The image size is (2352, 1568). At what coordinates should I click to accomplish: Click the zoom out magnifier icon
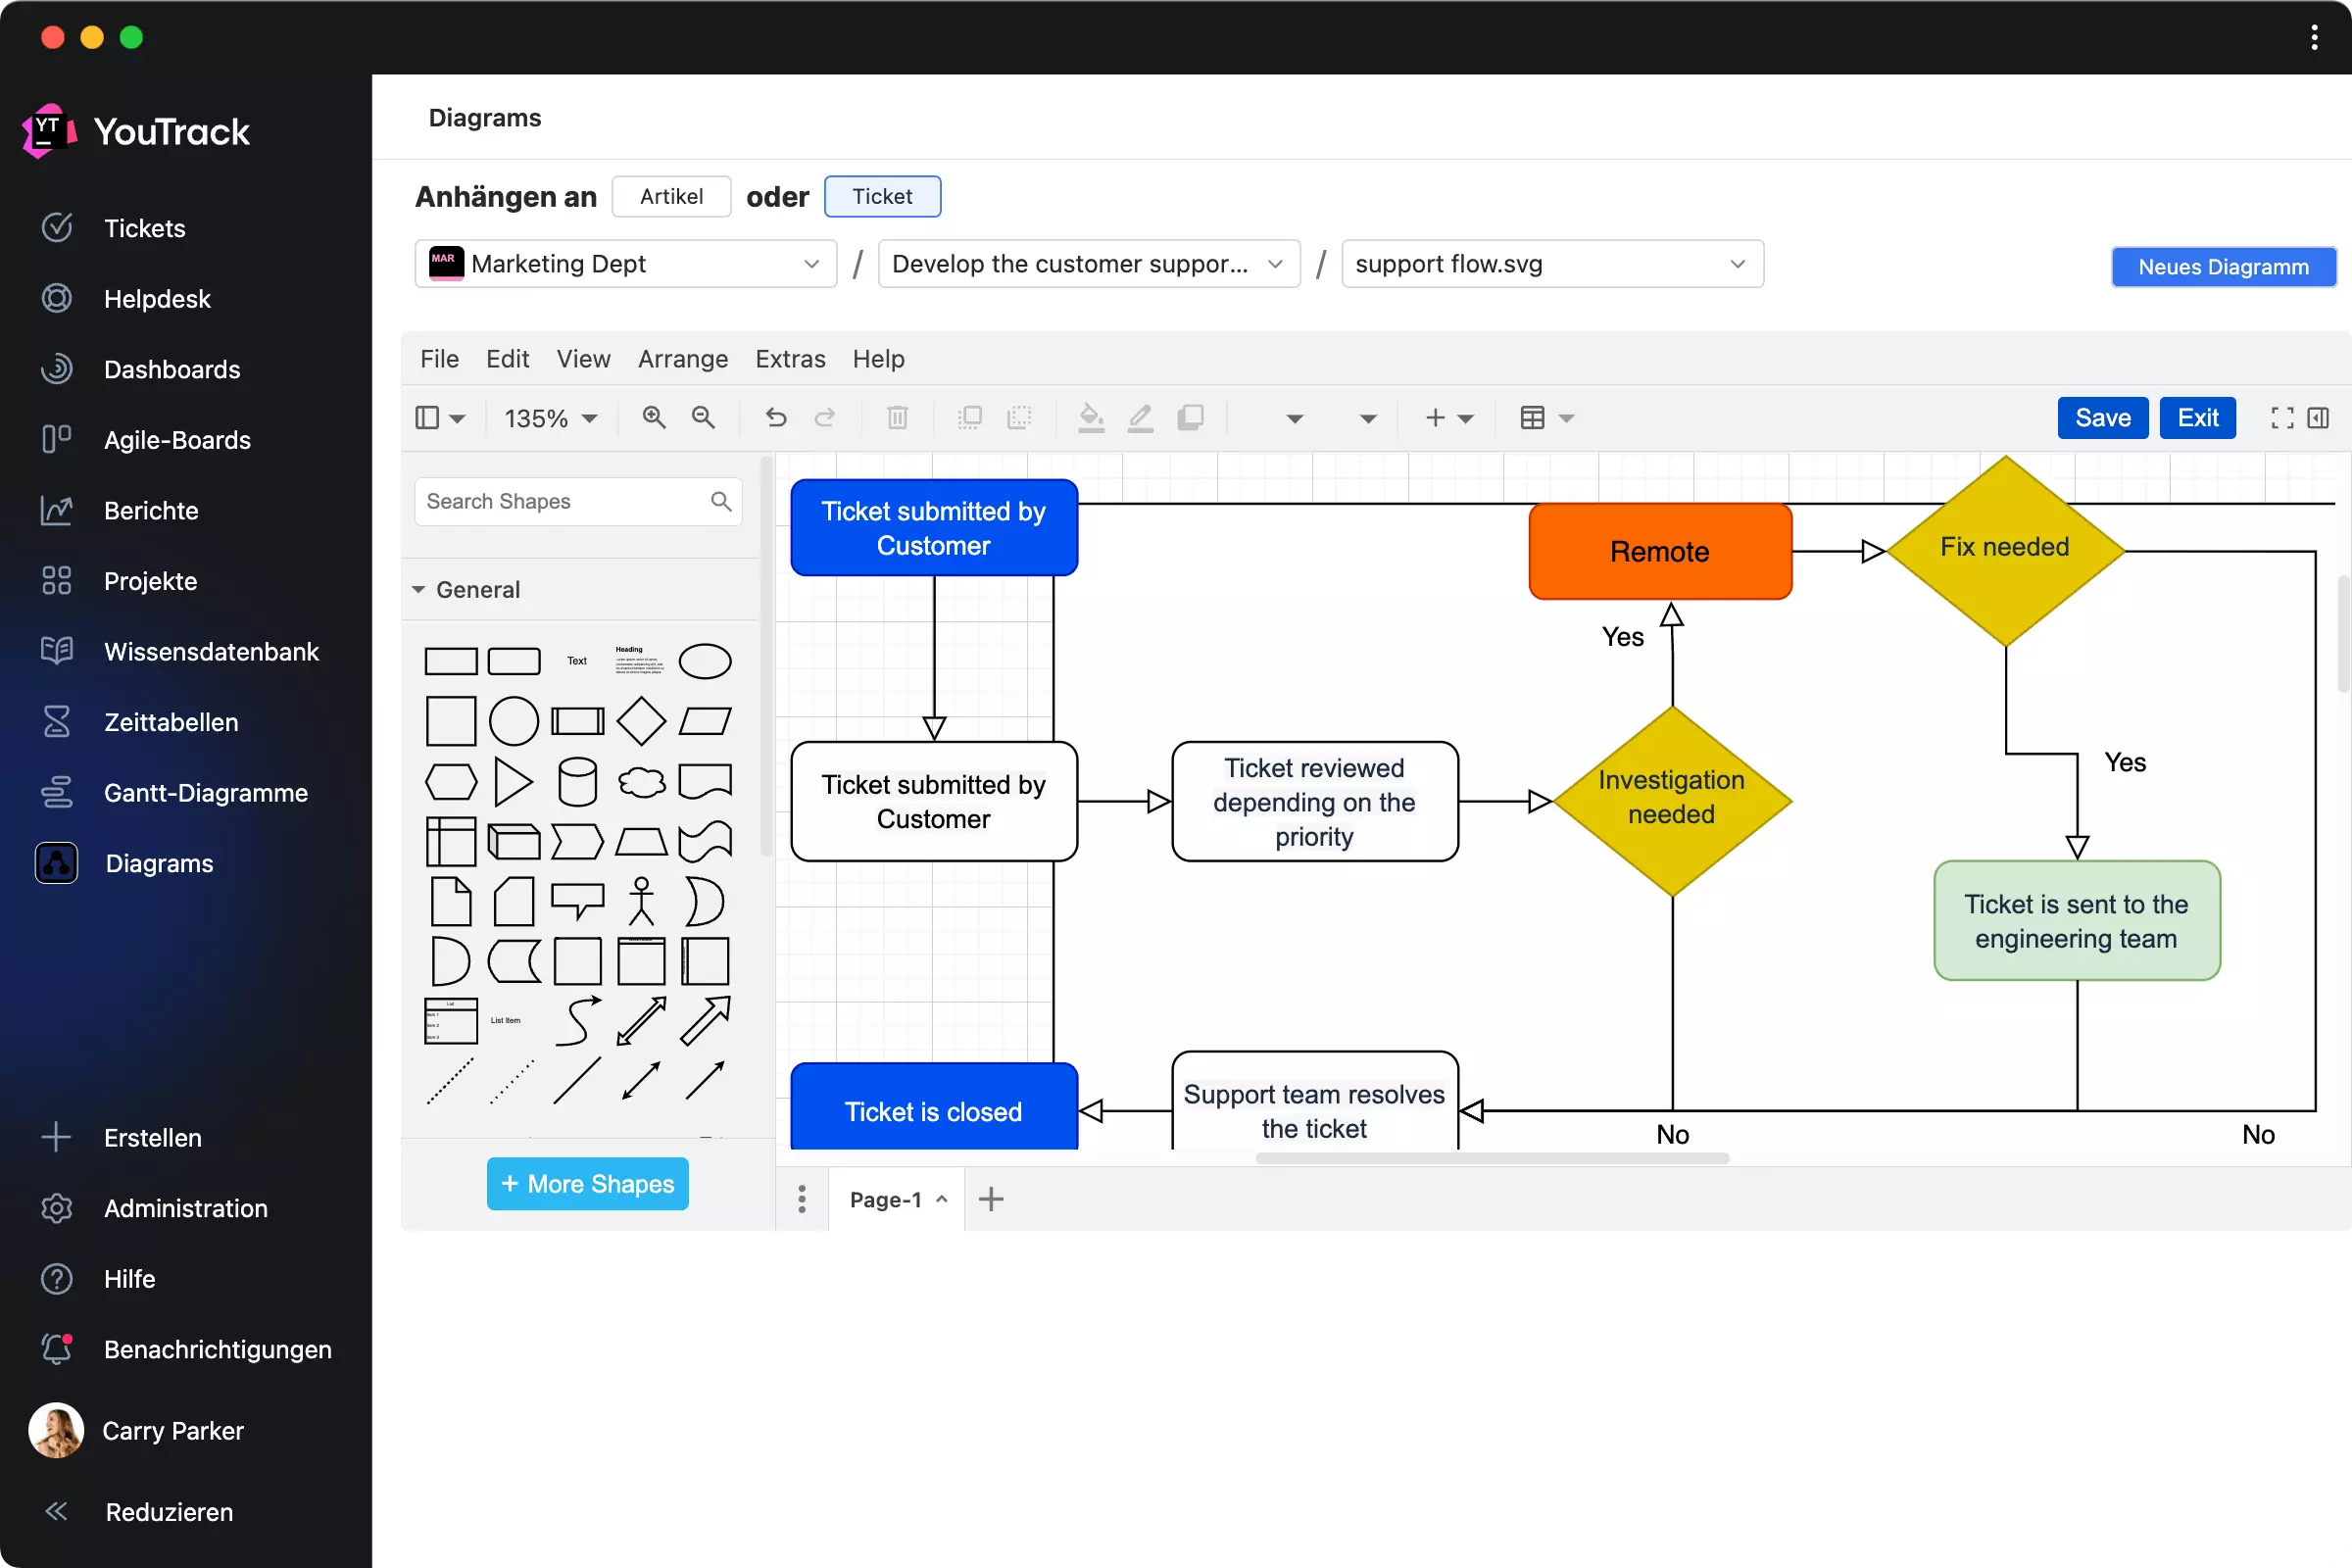703,418
